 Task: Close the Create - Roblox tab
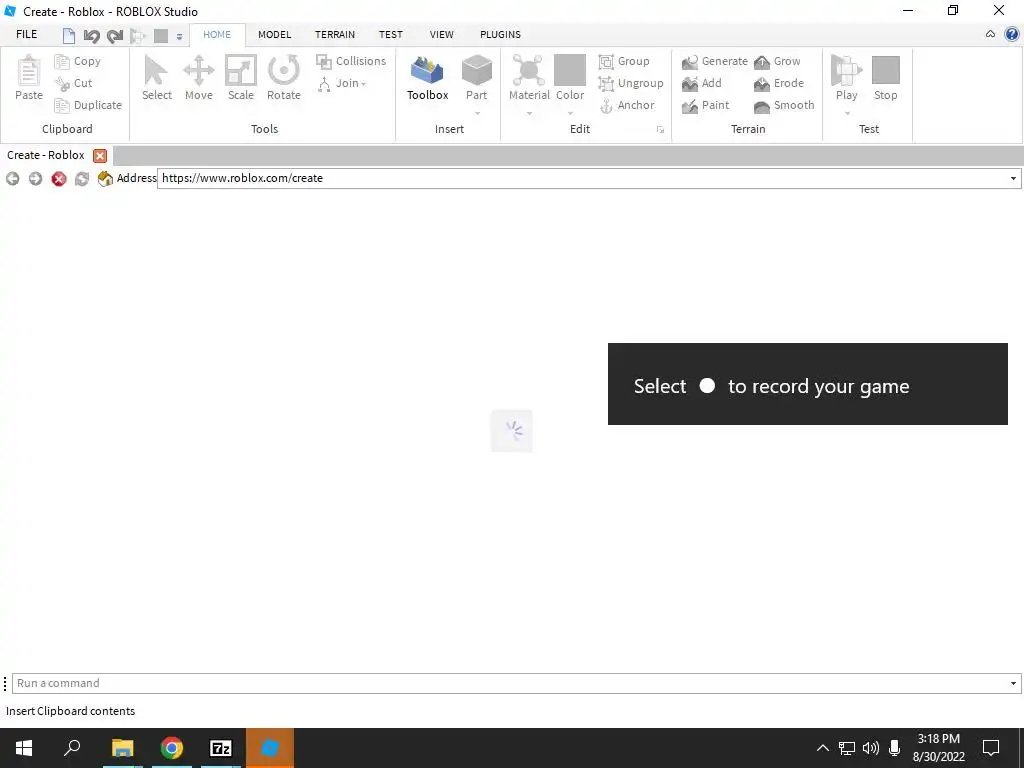pos(100,155)
